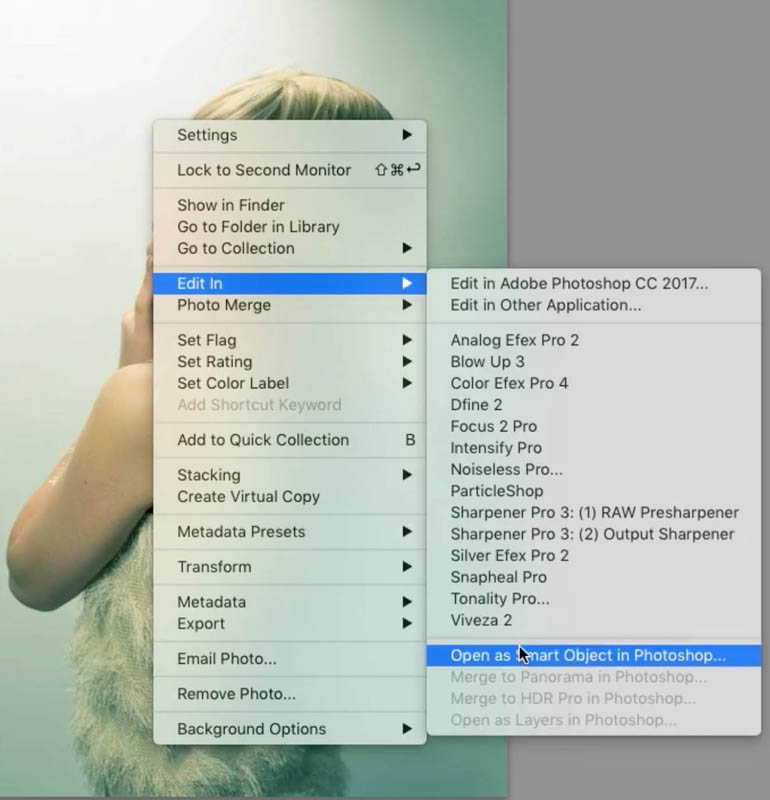Expand the Photo Merge submenu
The width and height of the screenshot is (770, 800).
(289, 305)
